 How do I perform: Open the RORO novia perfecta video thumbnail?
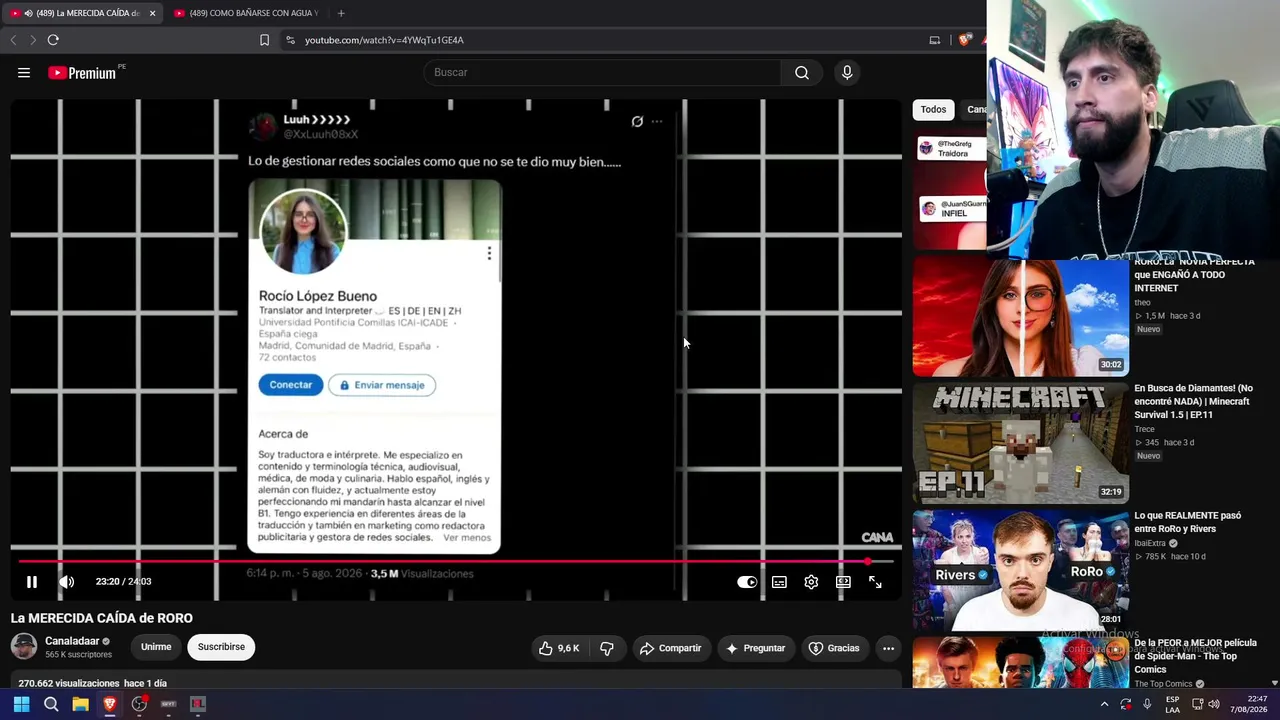[1020, 317]
